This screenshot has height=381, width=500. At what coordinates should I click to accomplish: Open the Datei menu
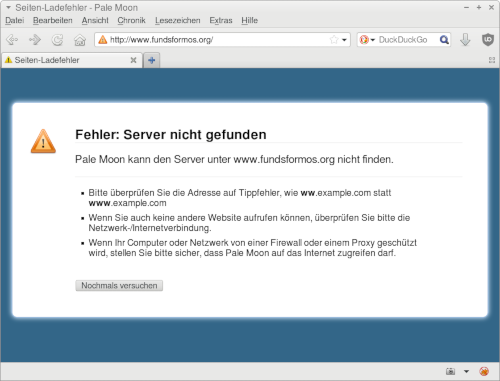pos(15,20)
